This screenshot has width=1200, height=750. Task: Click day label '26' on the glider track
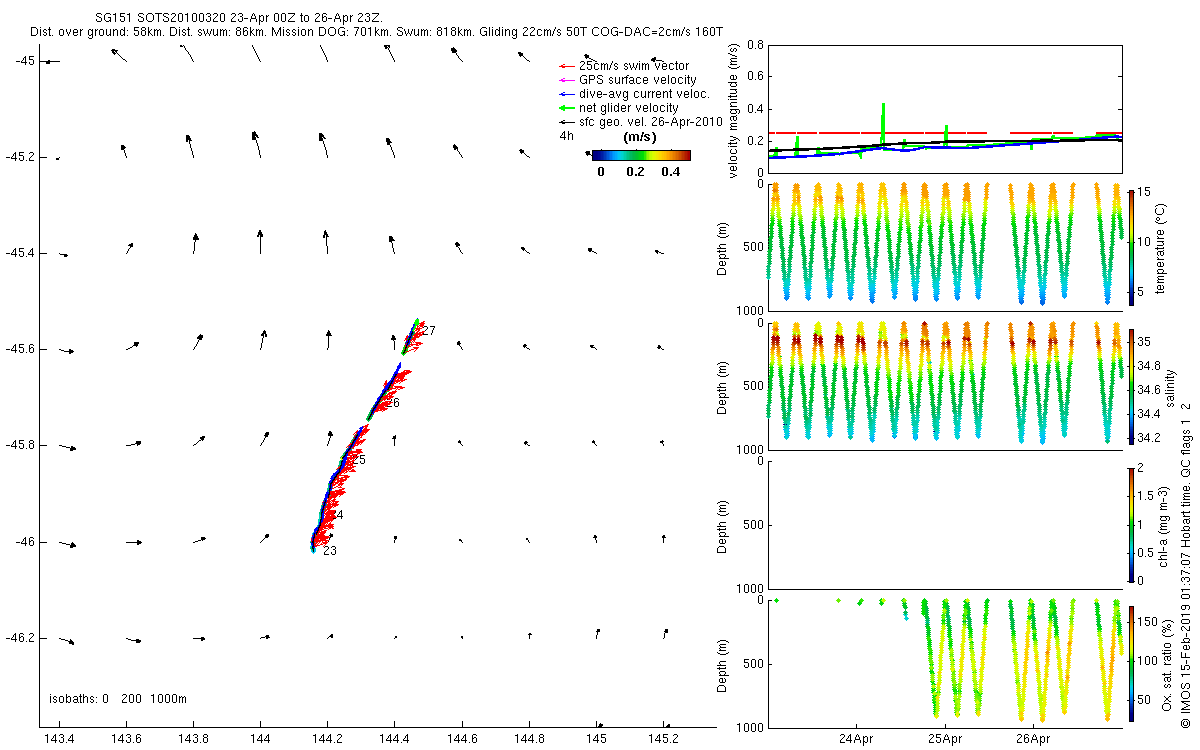point(393,403)
